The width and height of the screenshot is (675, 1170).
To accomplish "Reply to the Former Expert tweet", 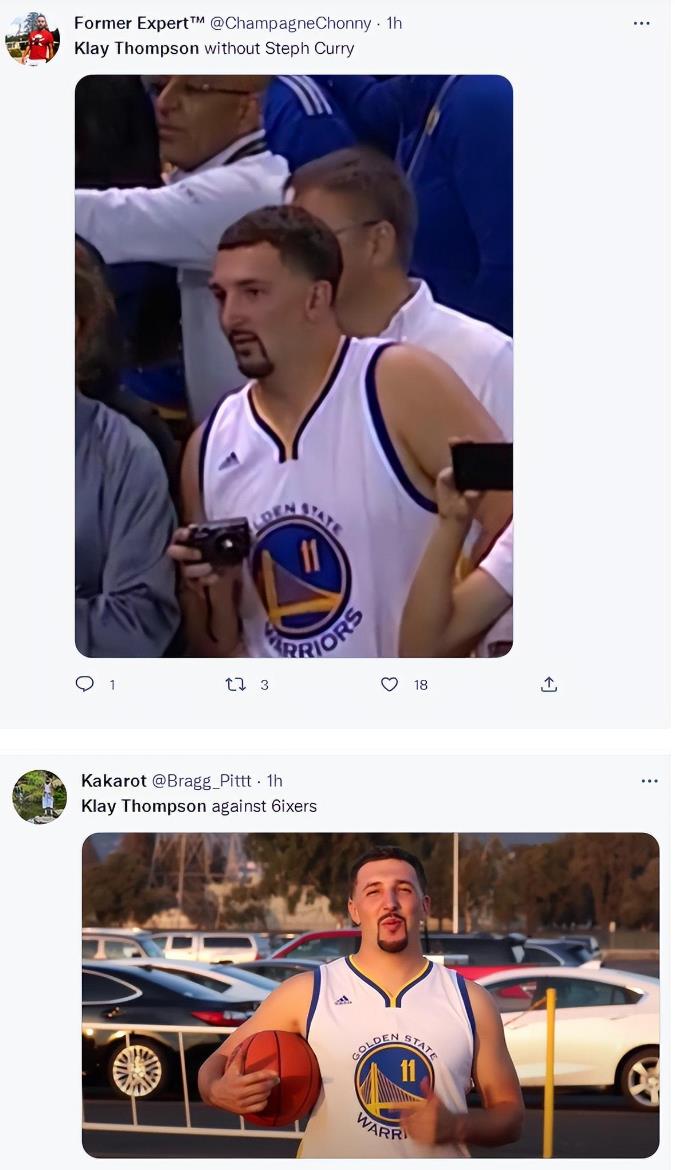I will pyautogui.click(x=85, y=684).
